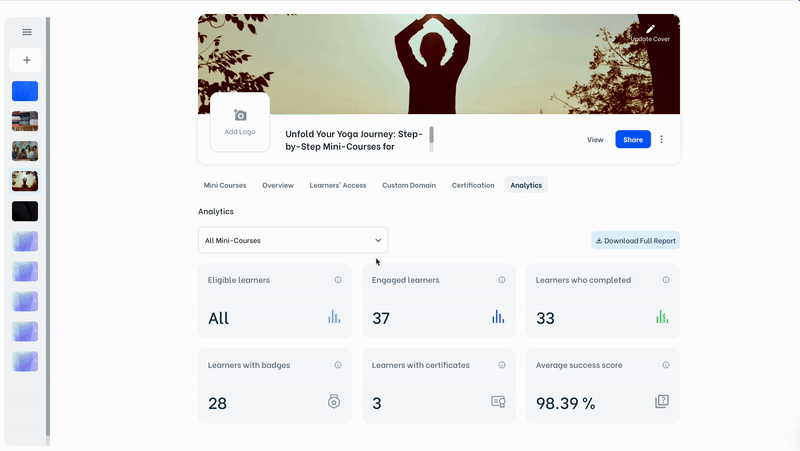
Task: Go to the Learners' Access tab
Action: [x=338, y=185]
